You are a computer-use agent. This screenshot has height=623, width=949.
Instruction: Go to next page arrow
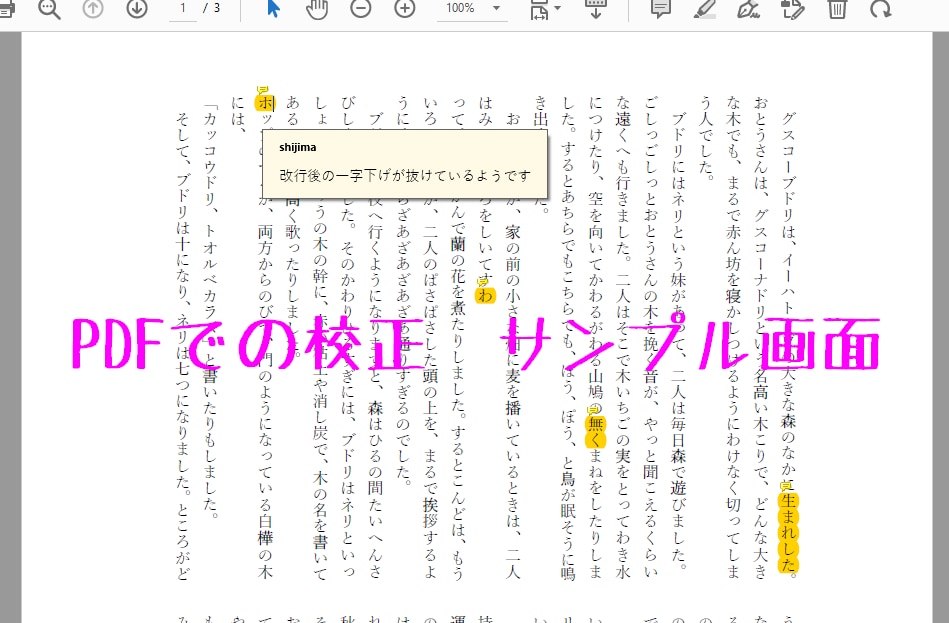(137, 9)
